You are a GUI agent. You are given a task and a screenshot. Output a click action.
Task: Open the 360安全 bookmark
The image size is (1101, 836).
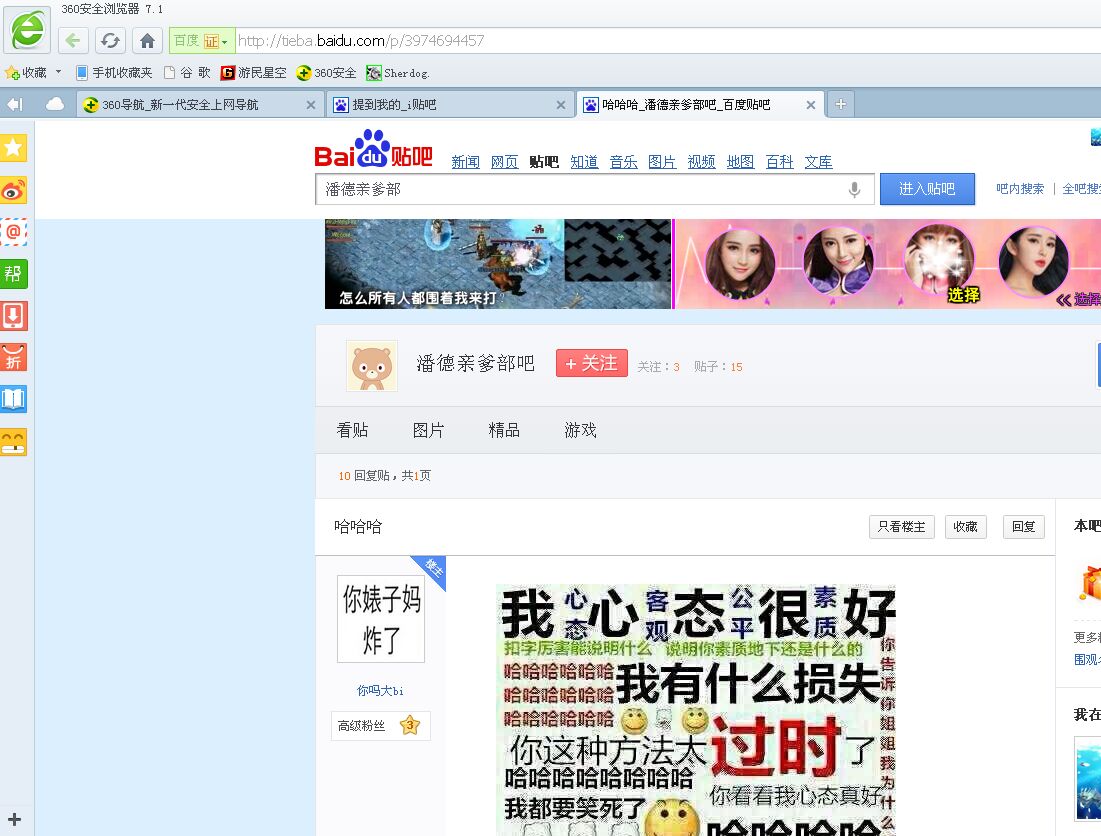click(x=327, y=73)
